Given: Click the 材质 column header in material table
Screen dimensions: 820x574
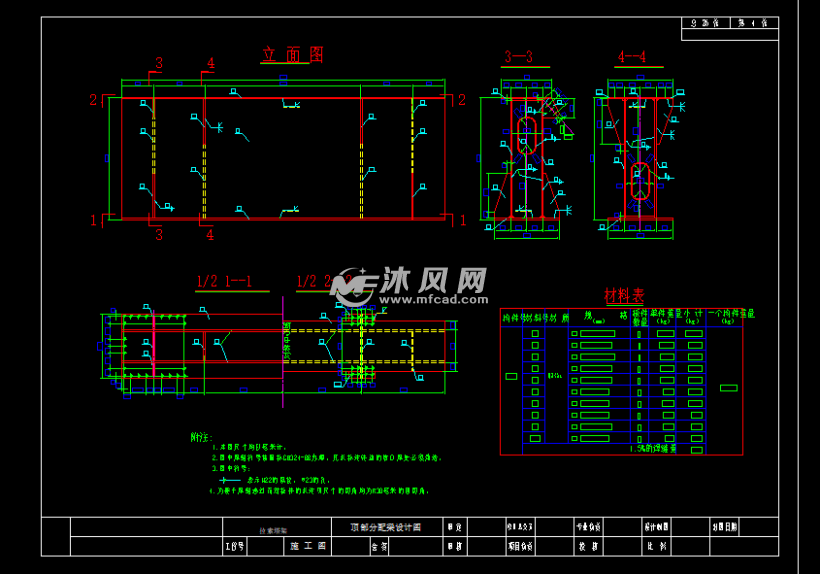Looking at the screenshot, I should [x=559, y=317].
